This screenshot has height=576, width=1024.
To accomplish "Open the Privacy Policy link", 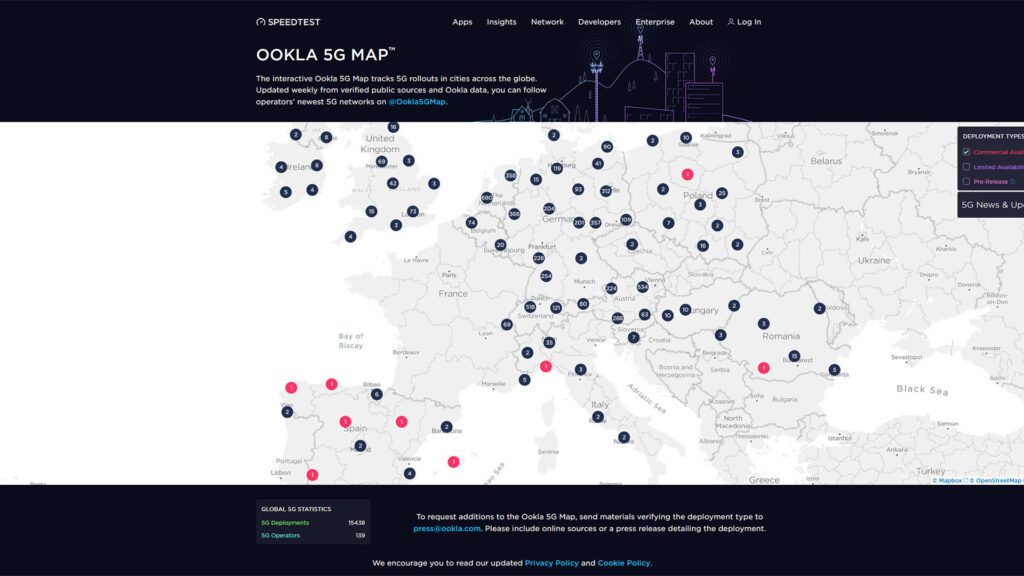I will coord(552,563).
